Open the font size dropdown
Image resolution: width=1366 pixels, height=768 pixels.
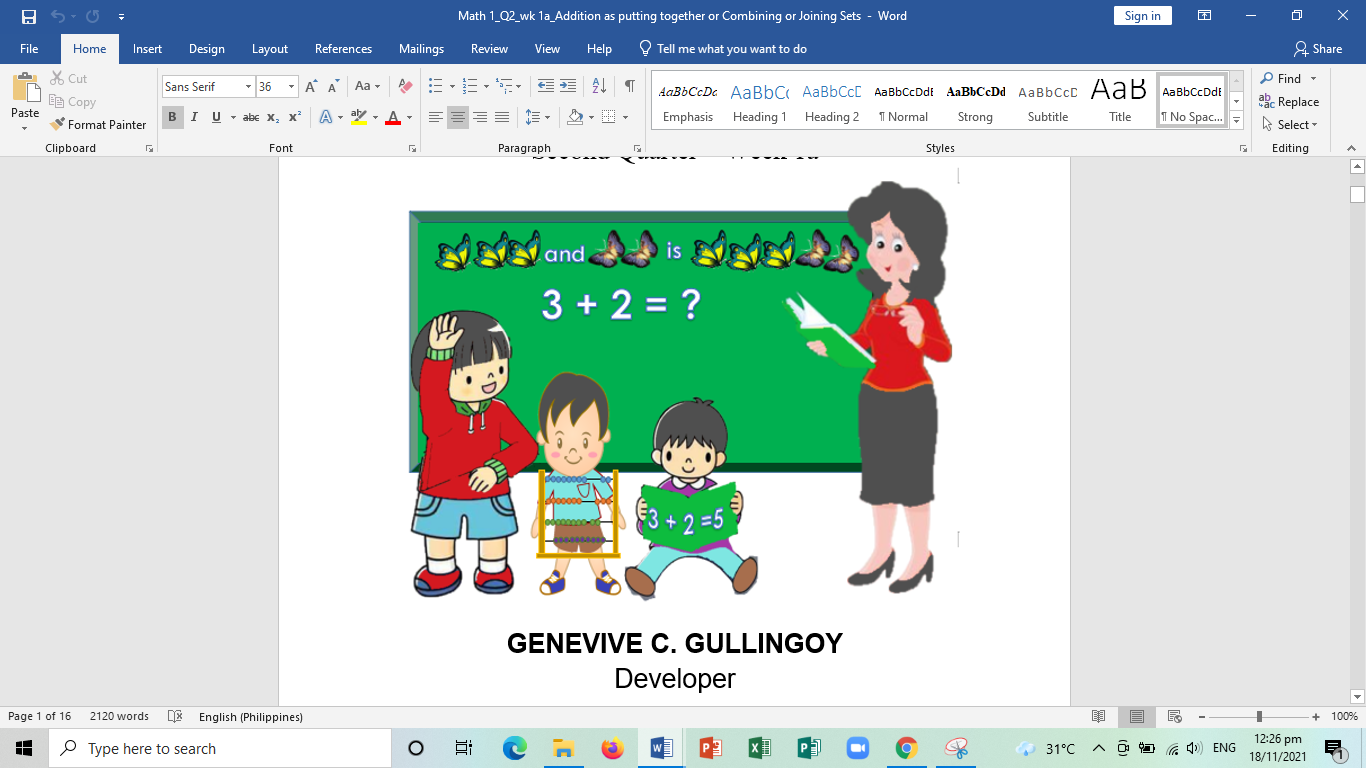click(291, 87)
